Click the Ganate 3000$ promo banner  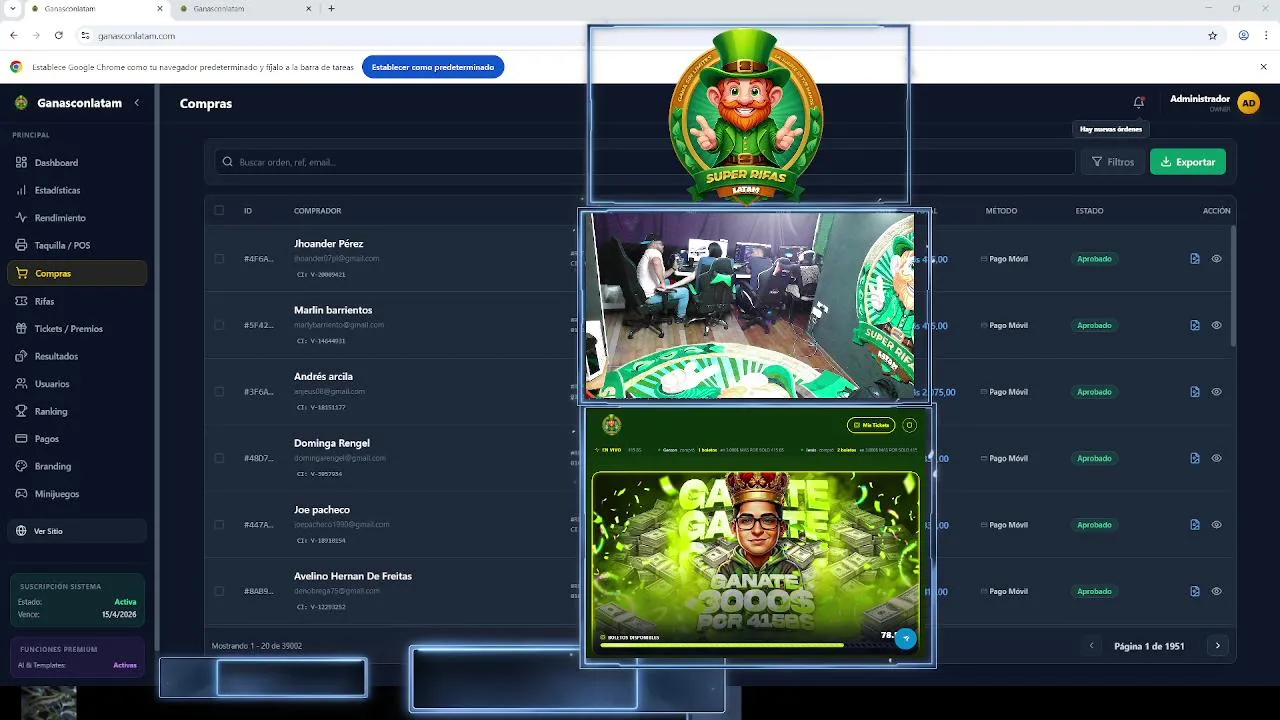click(x=755, y=562)
